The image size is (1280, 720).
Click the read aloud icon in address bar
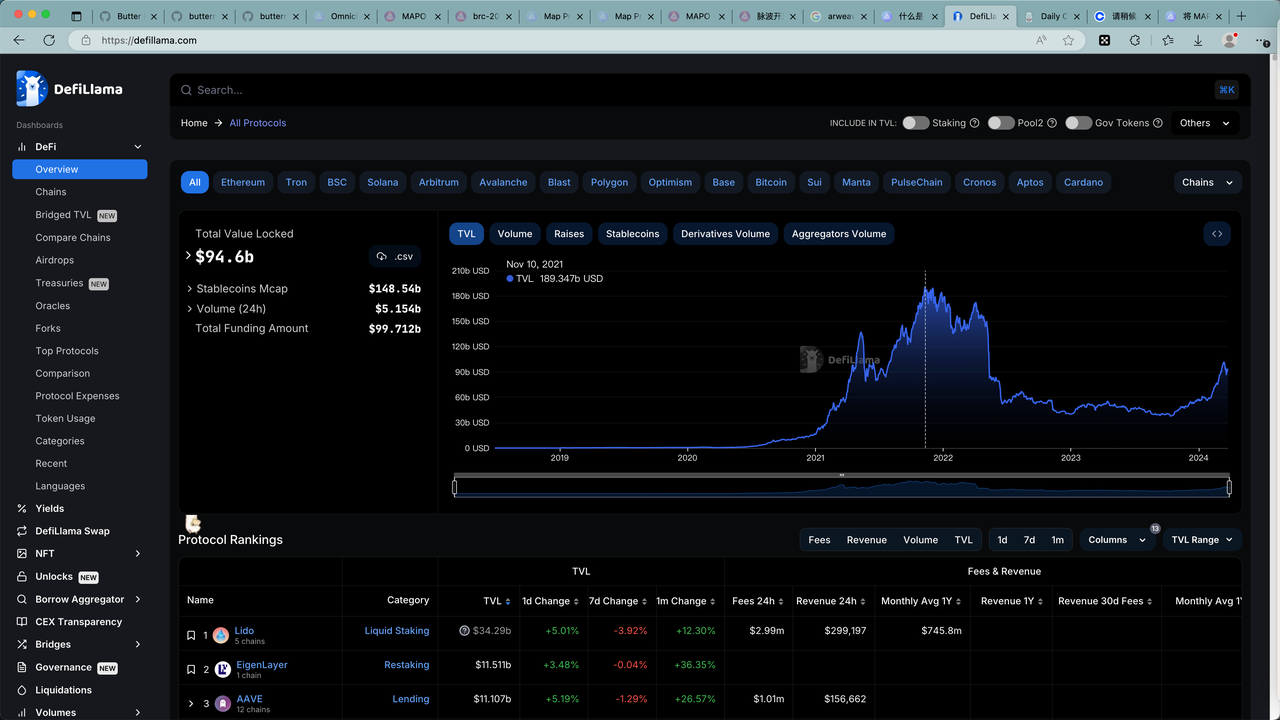tap(1041, 40)
